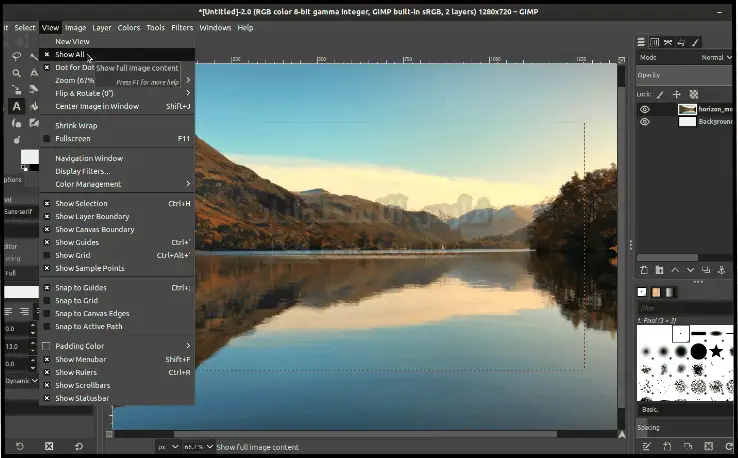Adjust the layer Opacity slider
The width and height of the screenshot is (738, 458).
pos(686,75)
